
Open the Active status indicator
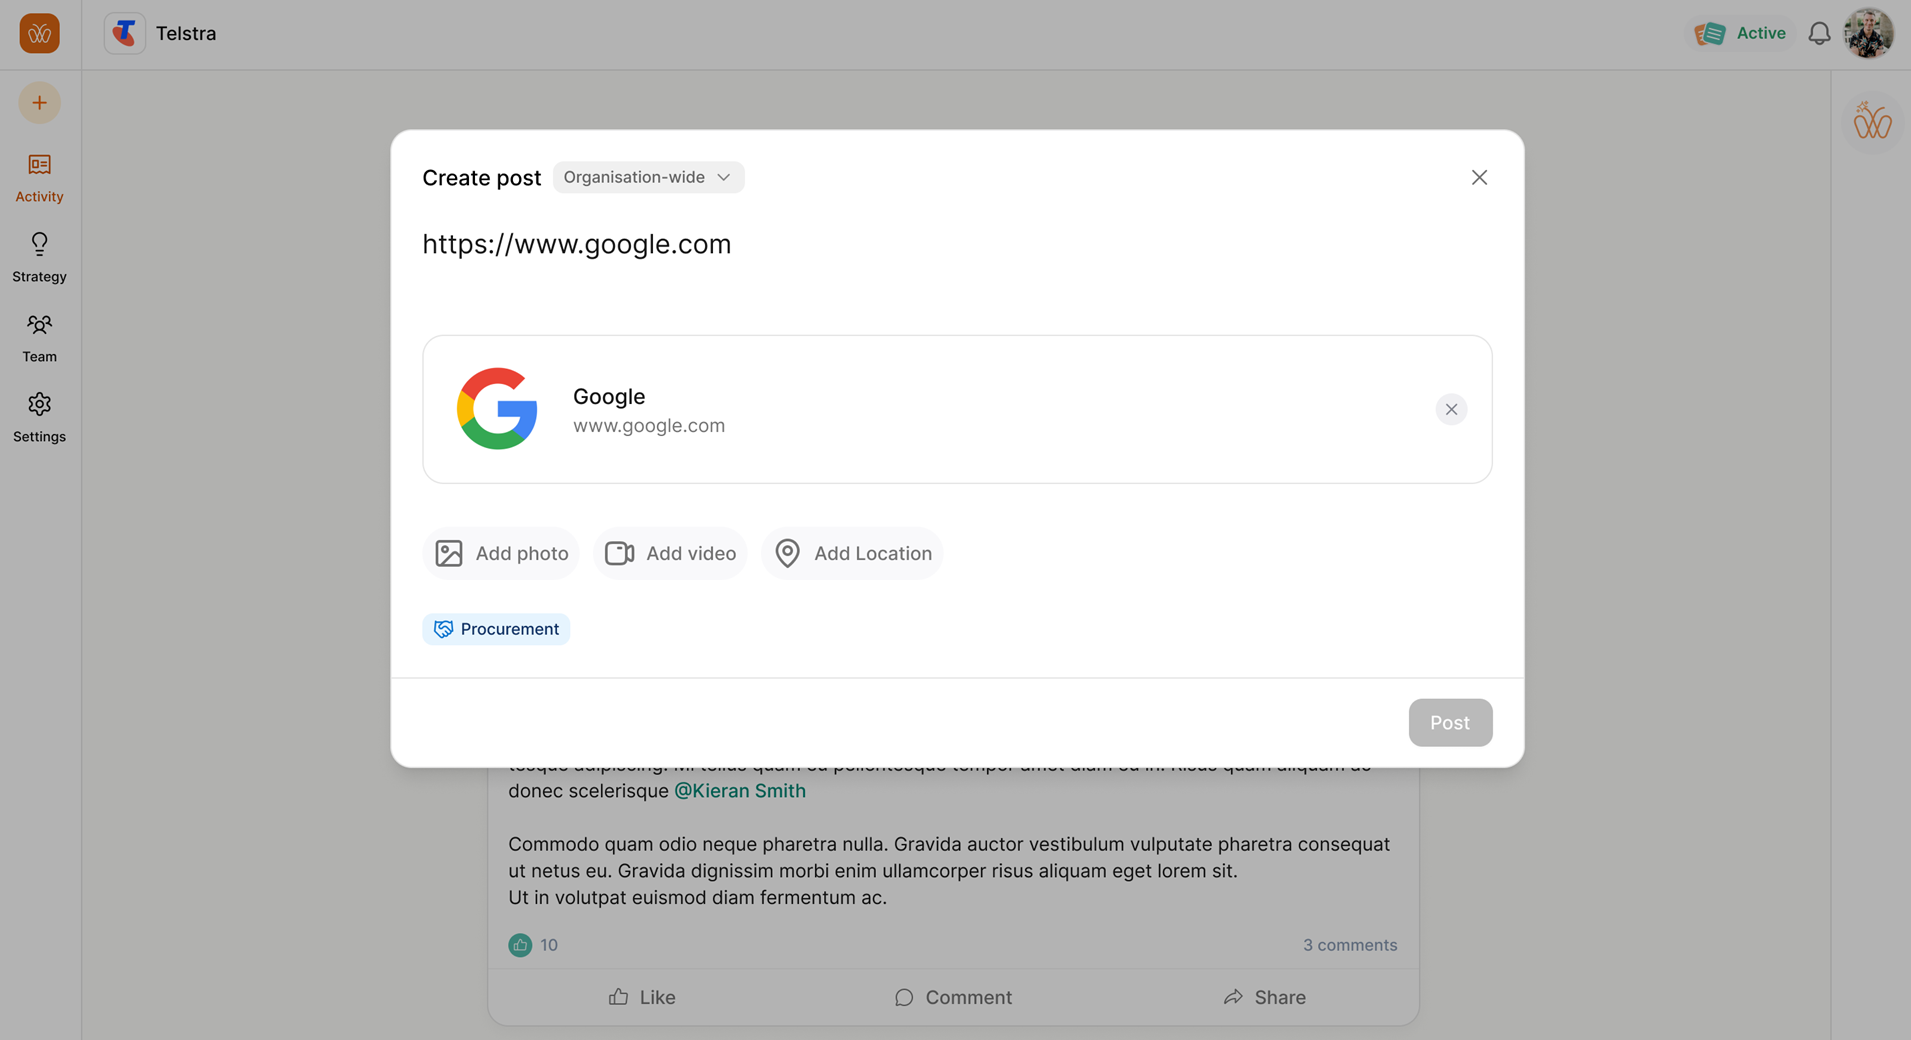1740,34
